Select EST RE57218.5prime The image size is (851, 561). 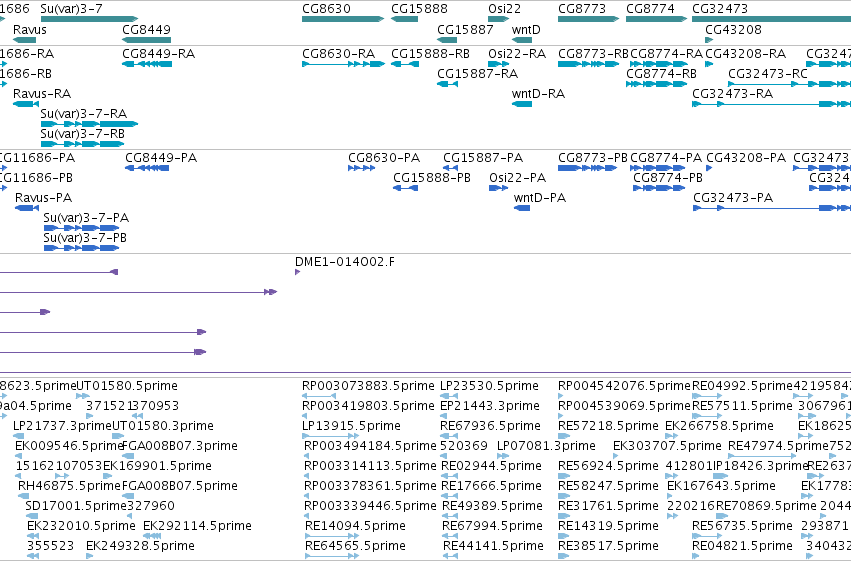[x=564, y=436]
